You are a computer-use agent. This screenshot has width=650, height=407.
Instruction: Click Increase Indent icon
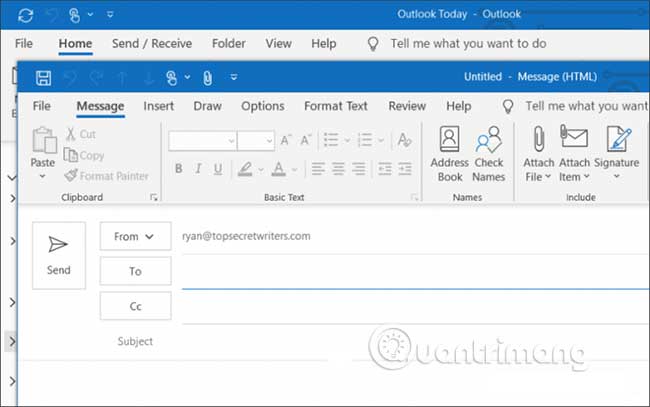(x=405, y=169)
